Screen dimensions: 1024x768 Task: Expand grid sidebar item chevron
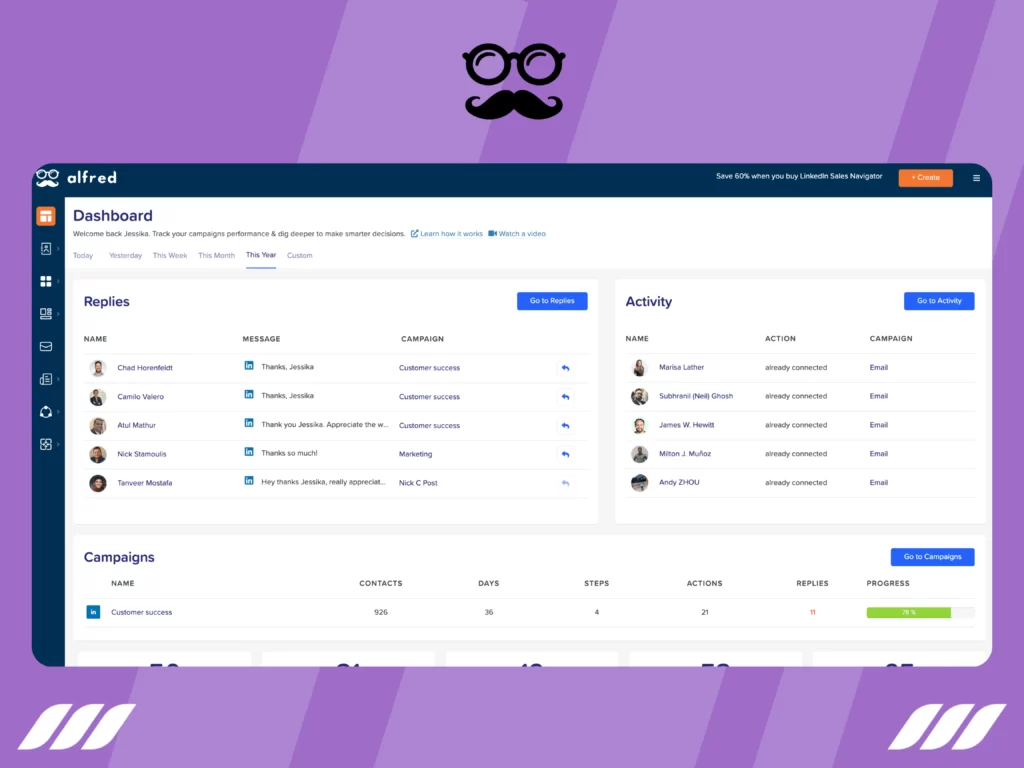coord(59,281)
